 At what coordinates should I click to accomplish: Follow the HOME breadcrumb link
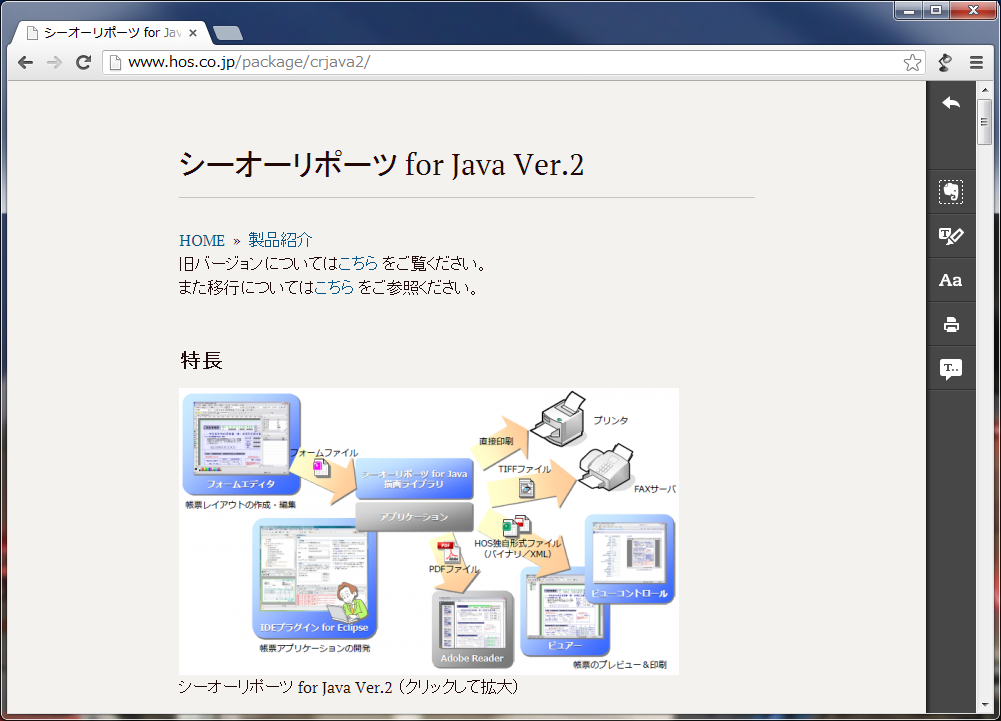[202, 241]
